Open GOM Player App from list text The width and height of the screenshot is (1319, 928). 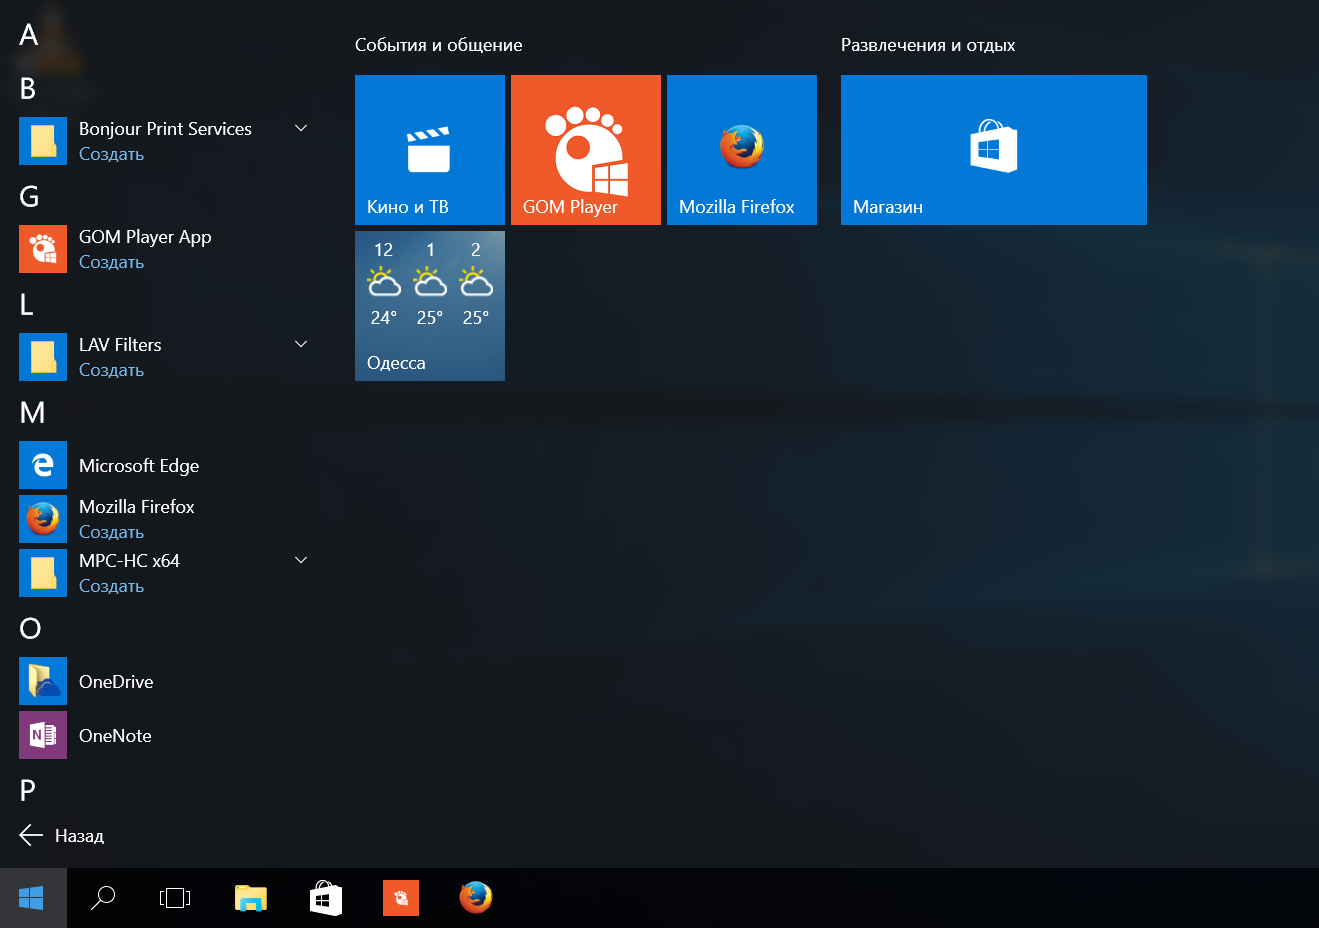pyautogui.click(x=145, y=237)
